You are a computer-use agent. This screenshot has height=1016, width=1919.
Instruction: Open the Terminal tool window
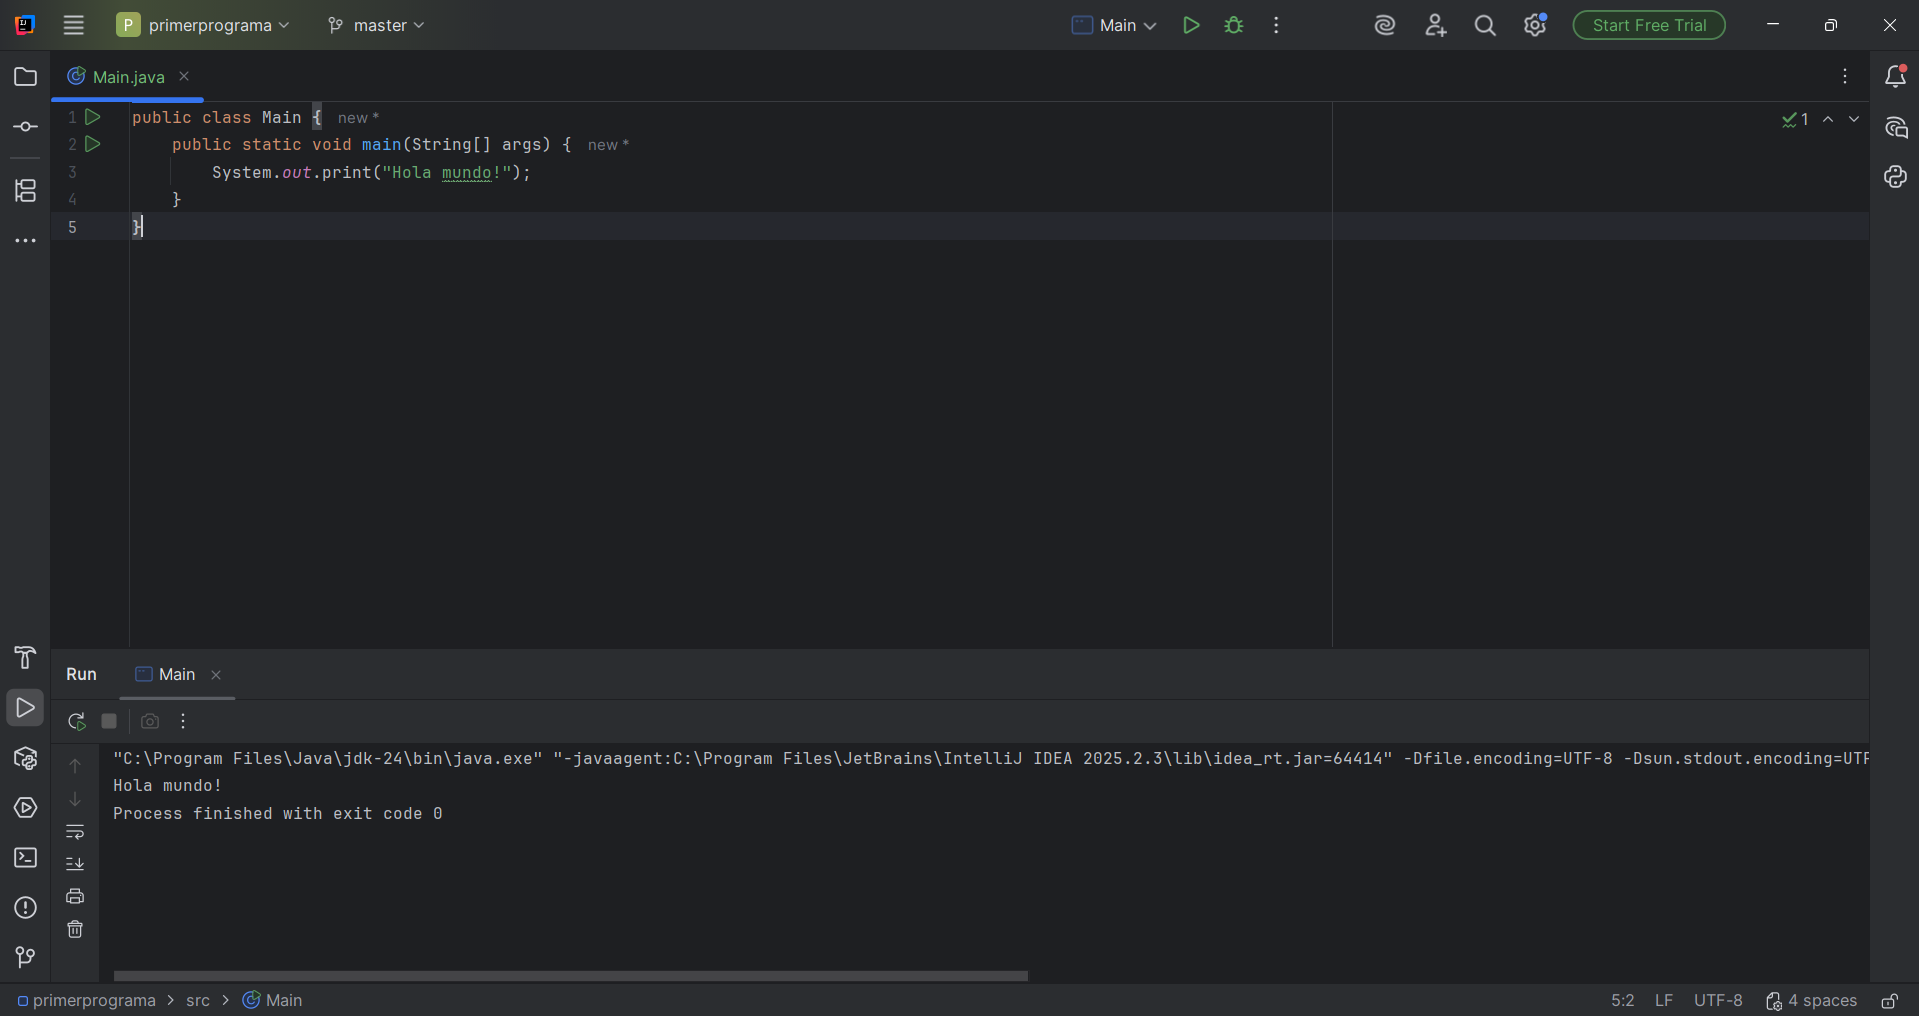26,858
